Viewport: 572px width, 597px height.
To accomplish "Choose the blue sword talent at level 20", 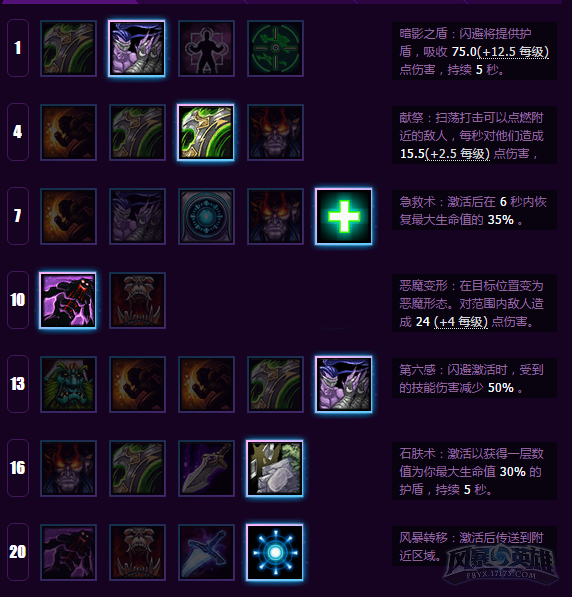I will (206, 552).
